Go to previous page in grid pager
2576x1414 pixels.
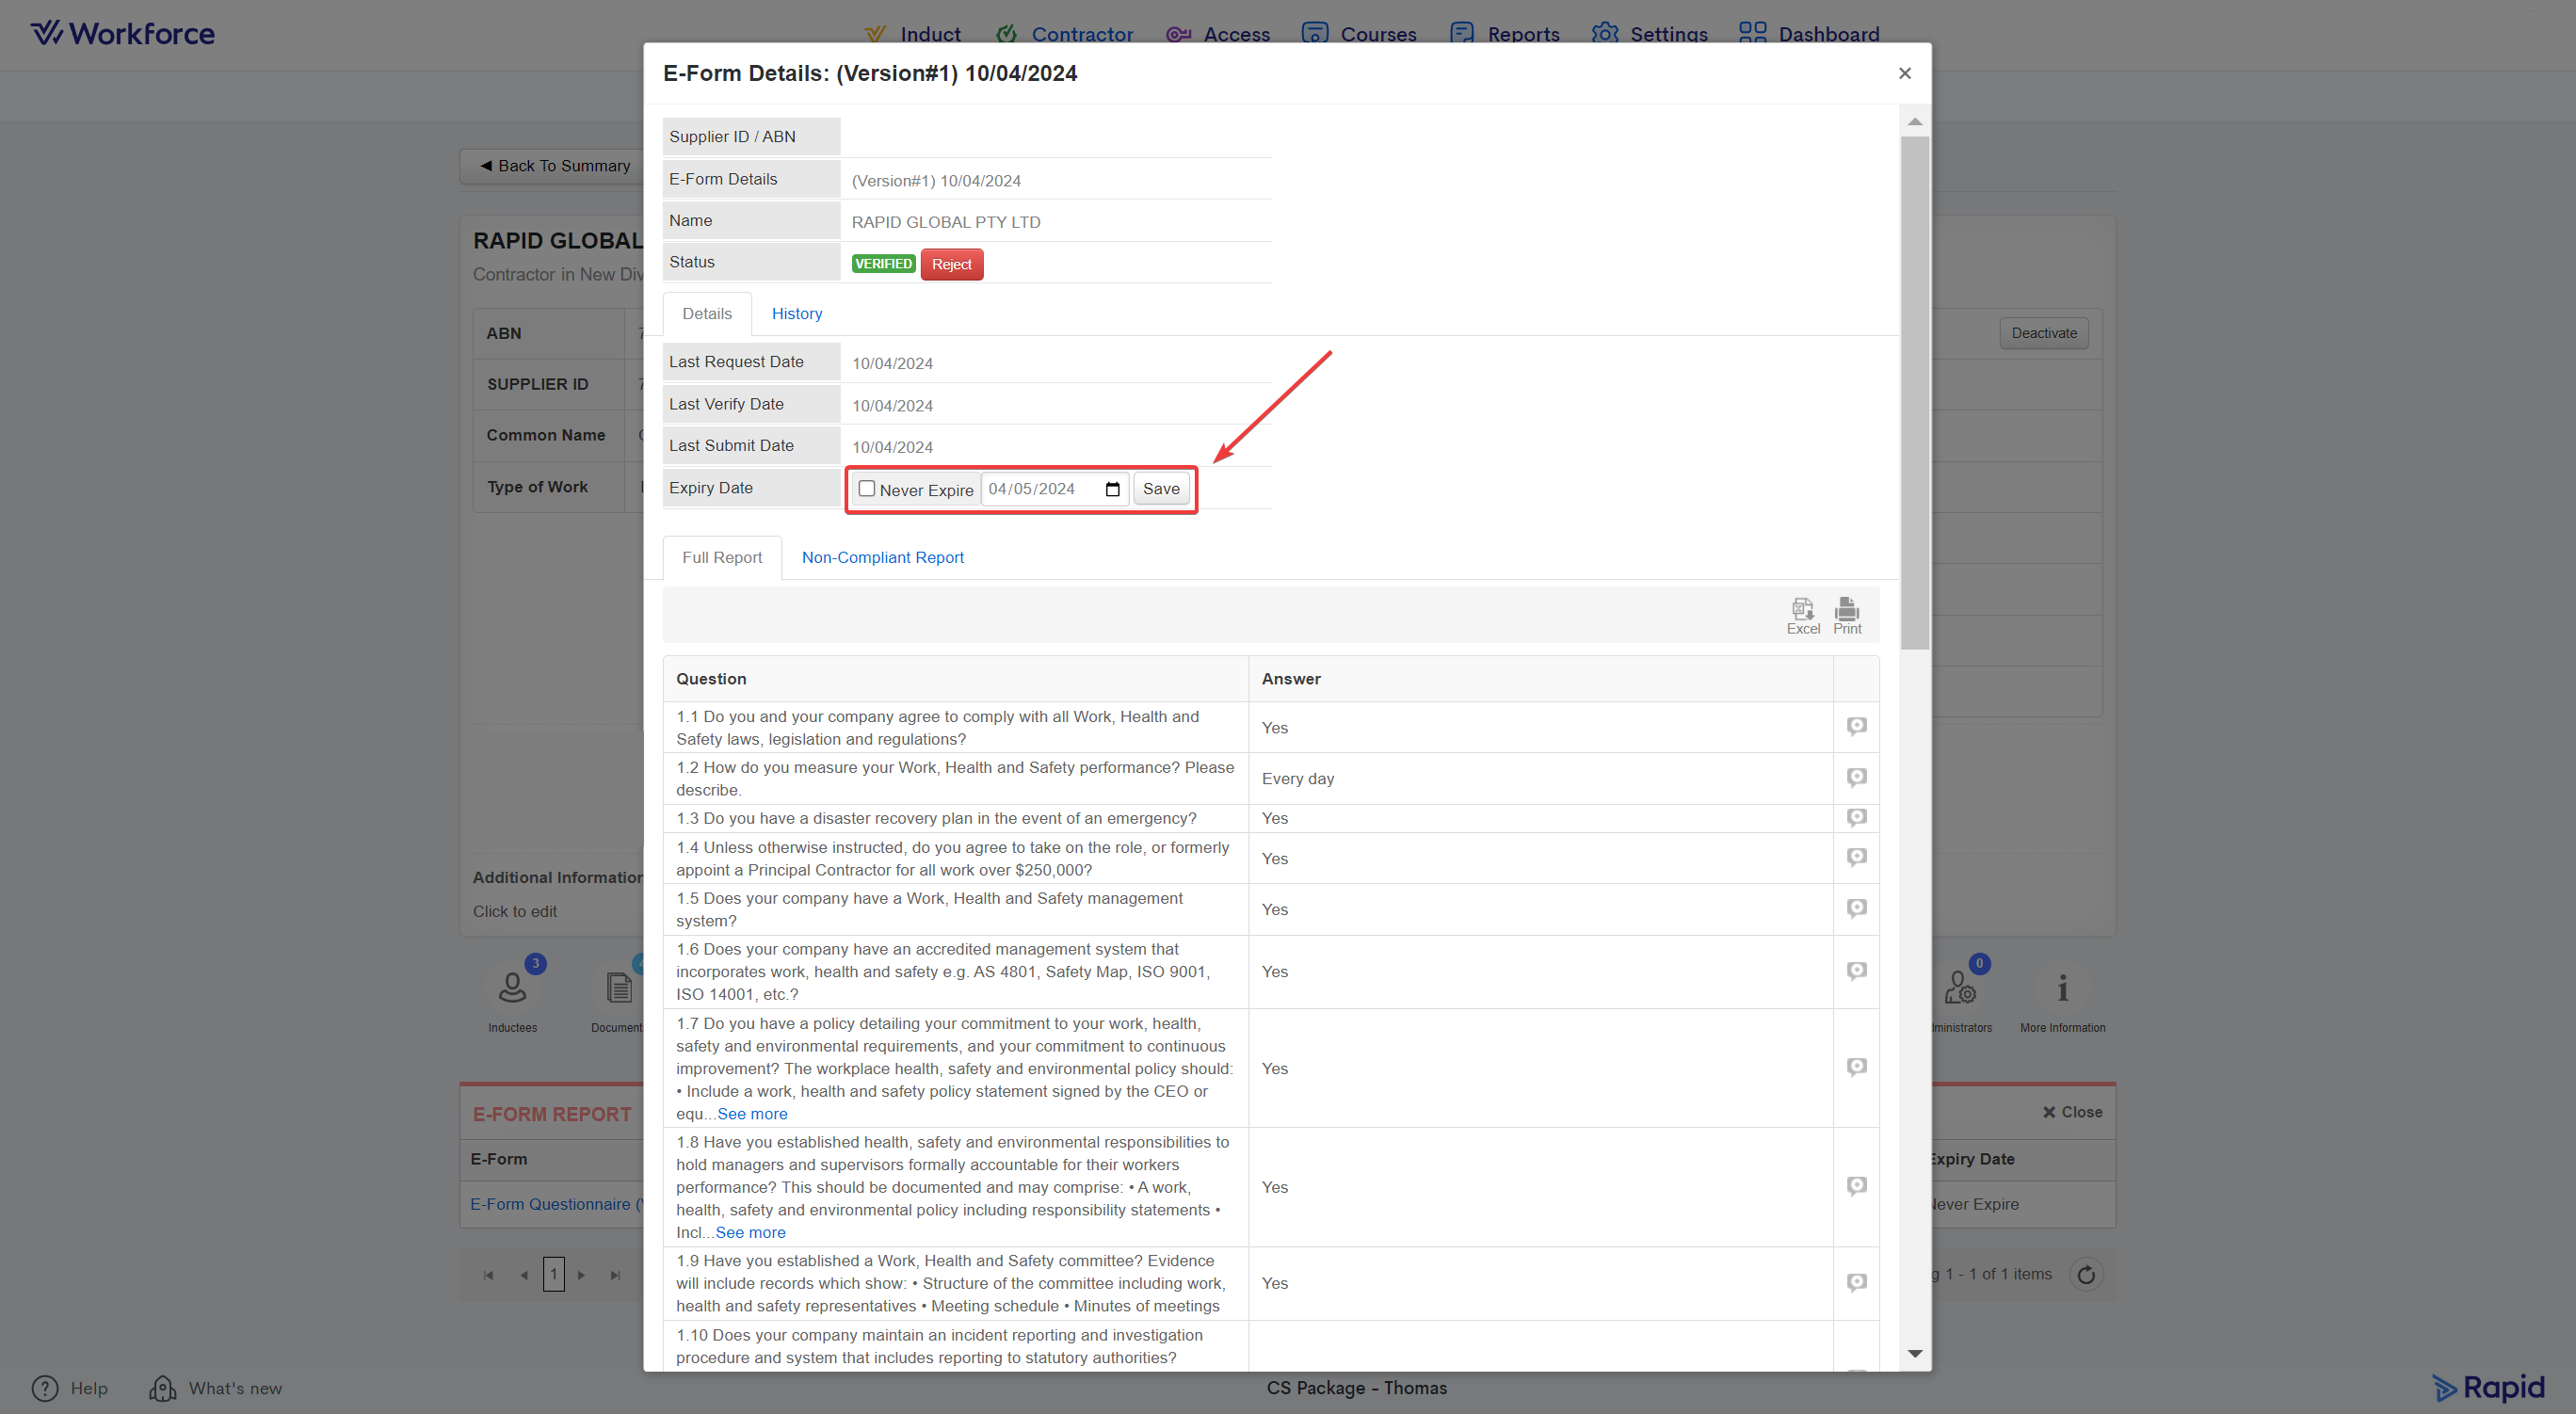coord(524,1275)
